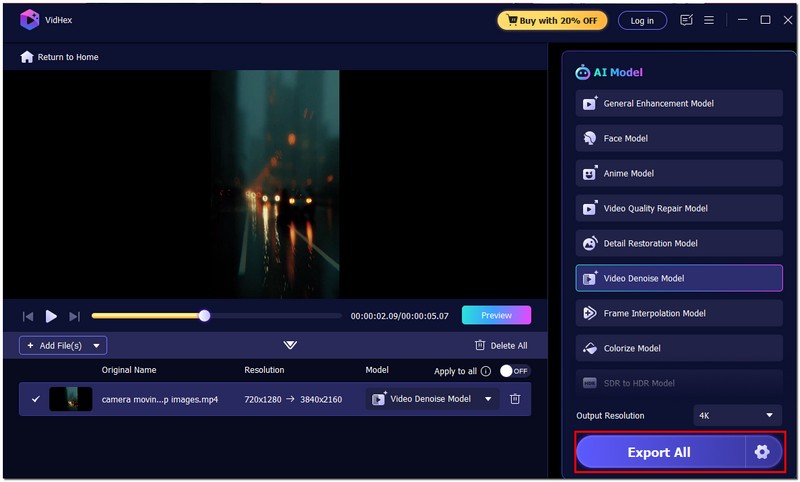The height and width of the screenshot is (482, 800).
Task: Skip to previous frame icon
Action: pos(28,316)
